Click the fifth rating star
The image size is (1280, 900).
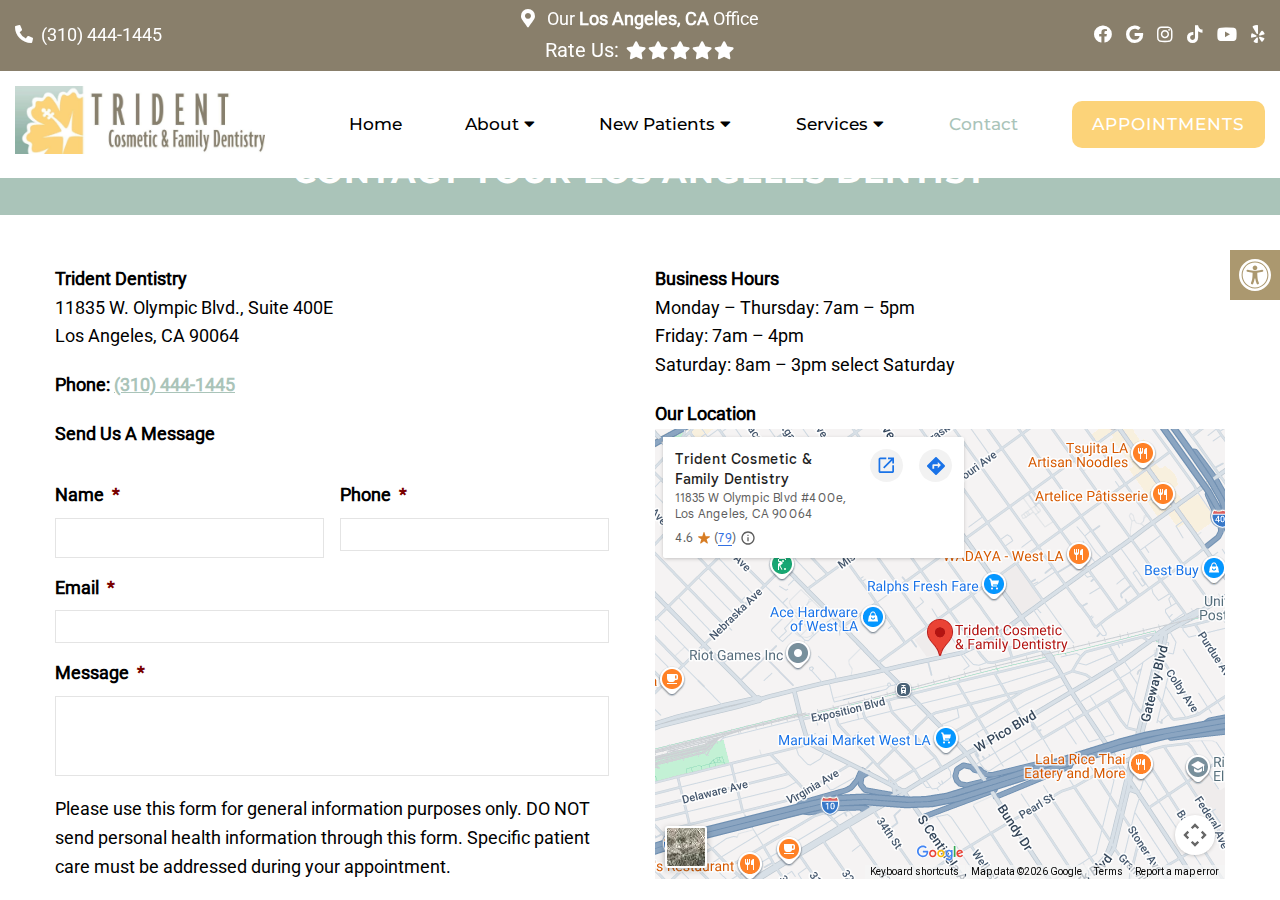pyautogui.click(x=724, y=50)
